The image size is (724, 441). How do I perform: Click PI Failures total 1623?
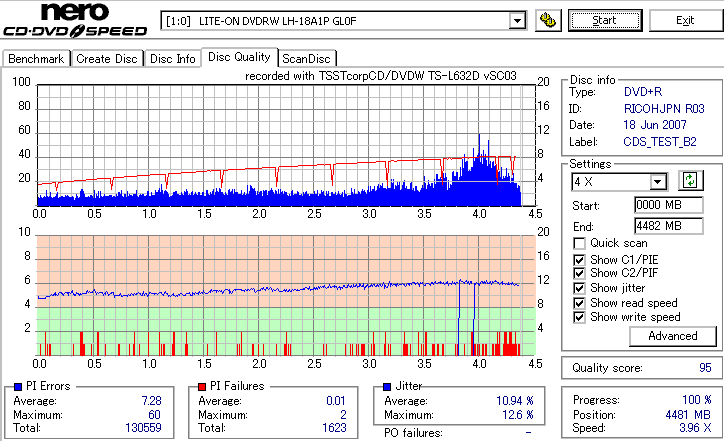(x=334, y=428)
